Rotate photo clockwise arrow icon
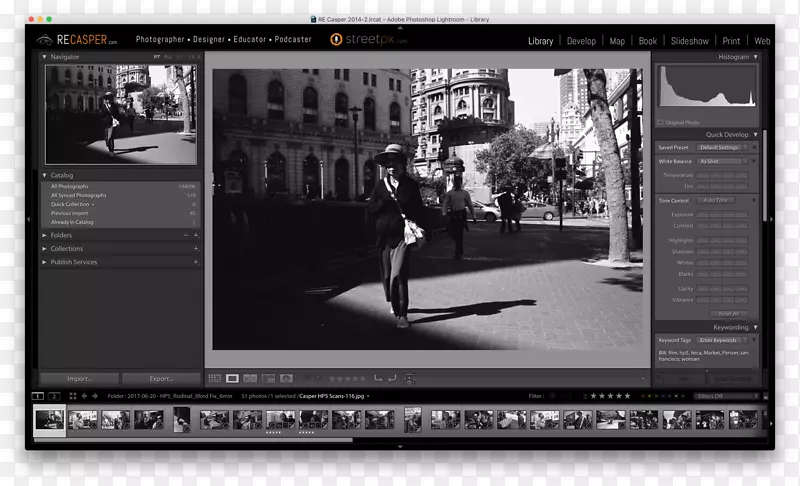This screenshot has width=800, height=486. (392, 378)
